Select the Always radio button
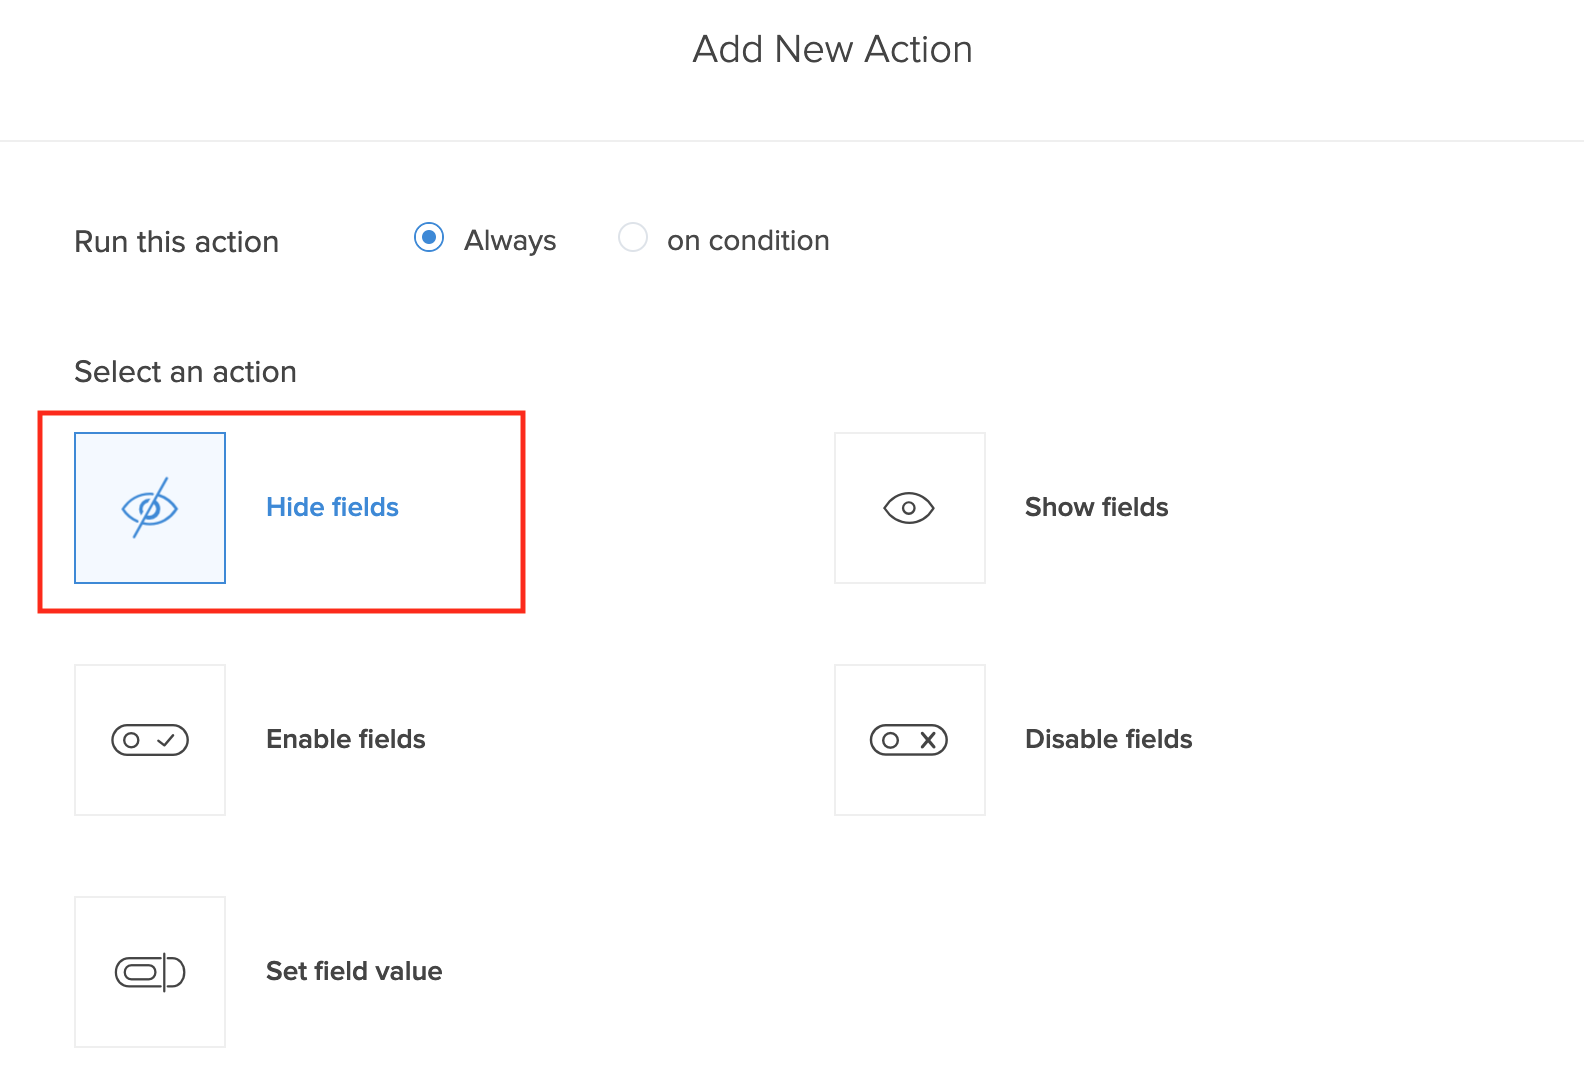 429,238
